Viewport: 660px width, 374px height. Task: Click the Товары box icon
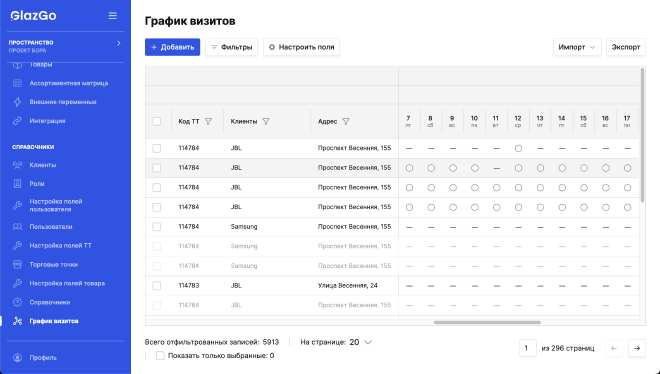point(17,65)
